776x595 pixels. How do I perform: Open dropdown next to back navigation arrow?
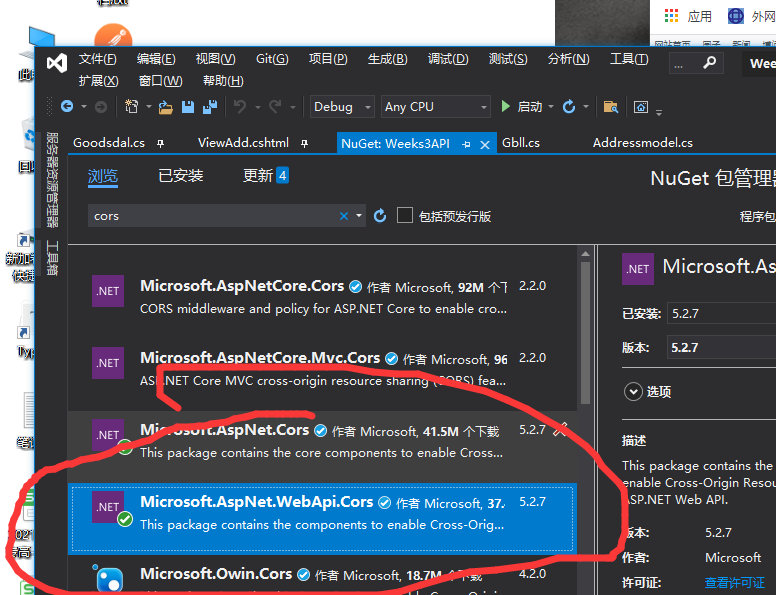(x=84, y=106)
